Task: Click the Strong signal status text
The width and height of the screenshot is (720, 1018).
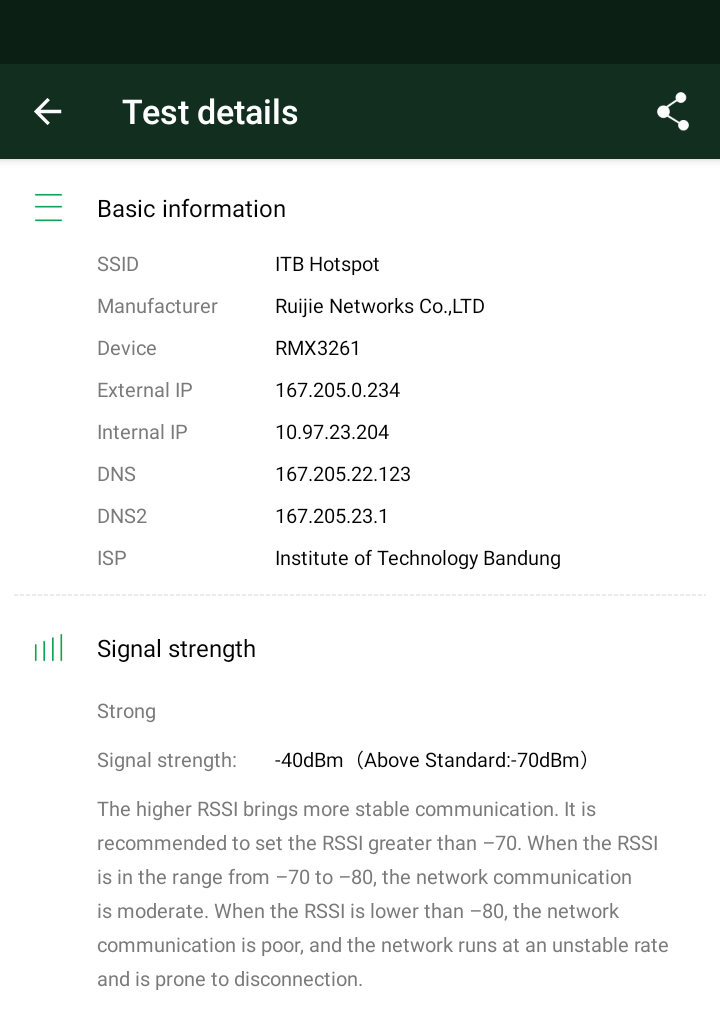Action: pos(126,712)
